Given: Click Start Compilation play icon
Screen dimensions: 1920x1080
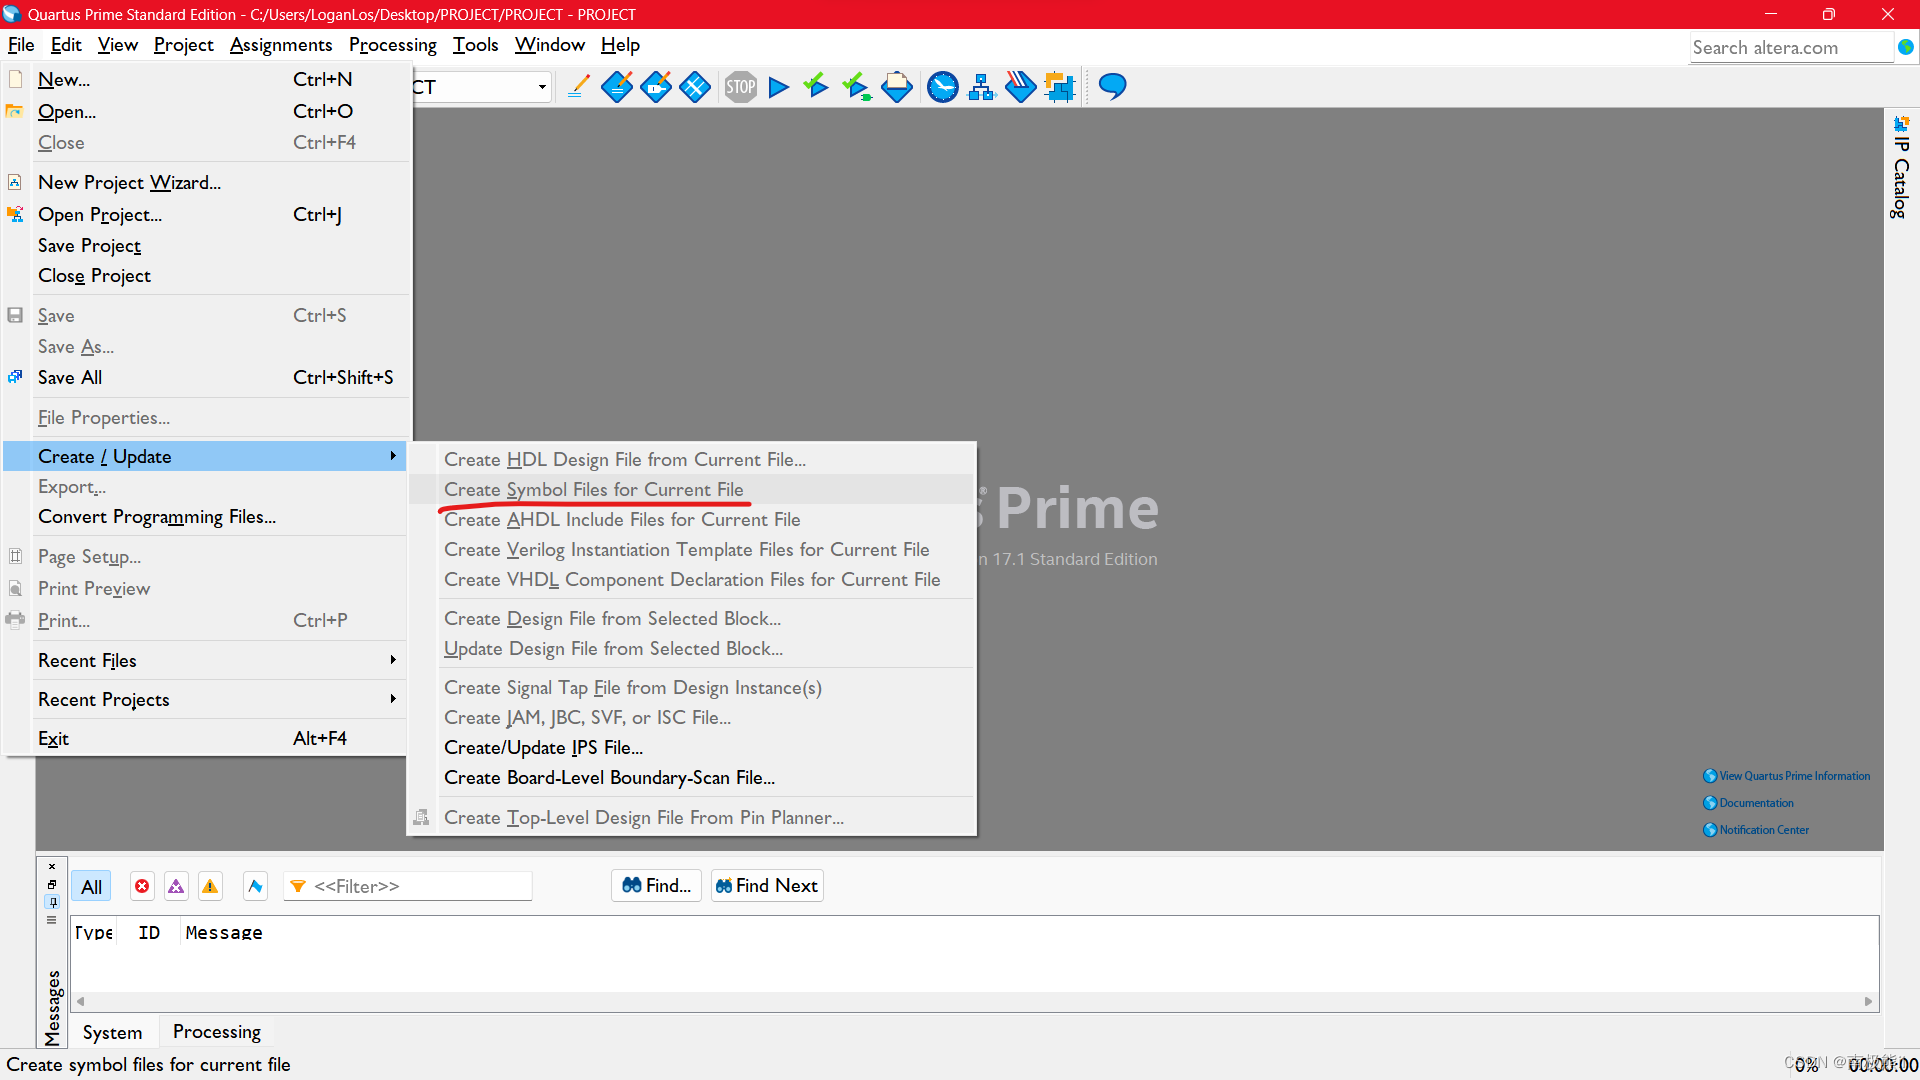Looking at the screenshot, I should point(779,87).
